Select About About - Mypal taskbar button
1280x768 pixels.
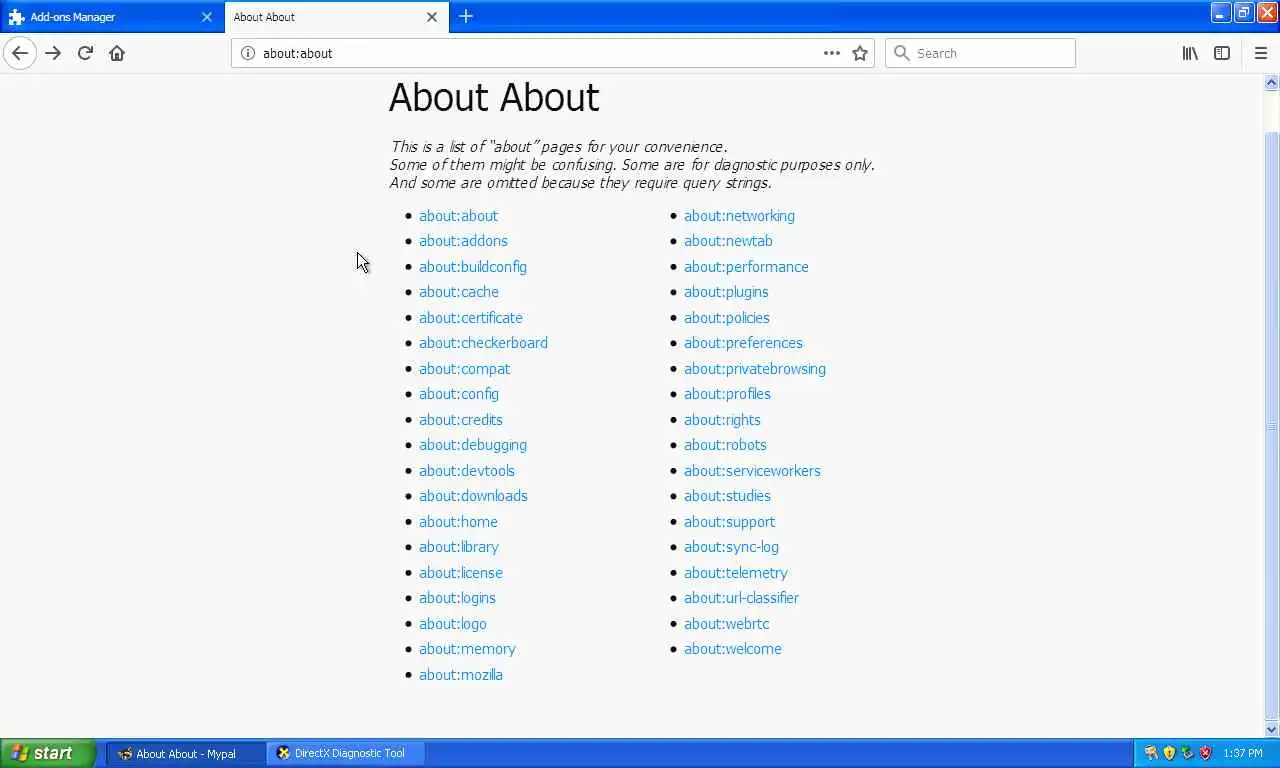click(x=186, y=753)
